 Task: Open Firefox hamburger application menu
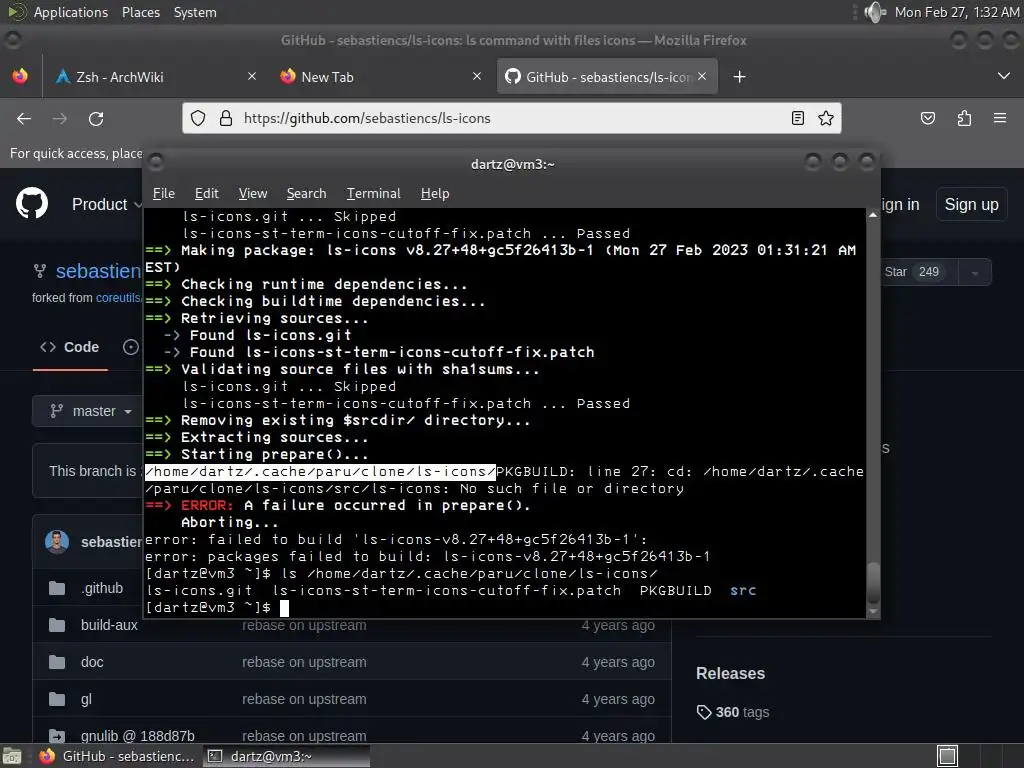pos(1000,118)
